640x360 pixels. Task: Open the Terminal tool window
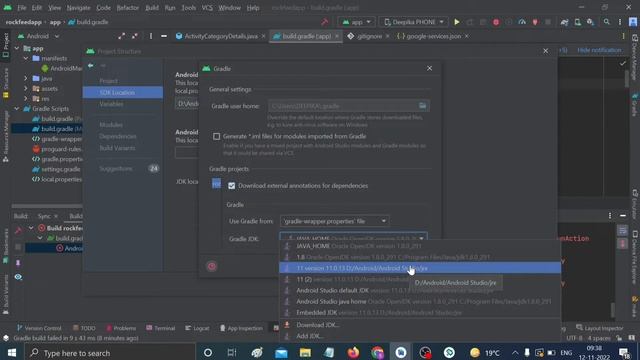pyautogui.click(x=161, y=328)
